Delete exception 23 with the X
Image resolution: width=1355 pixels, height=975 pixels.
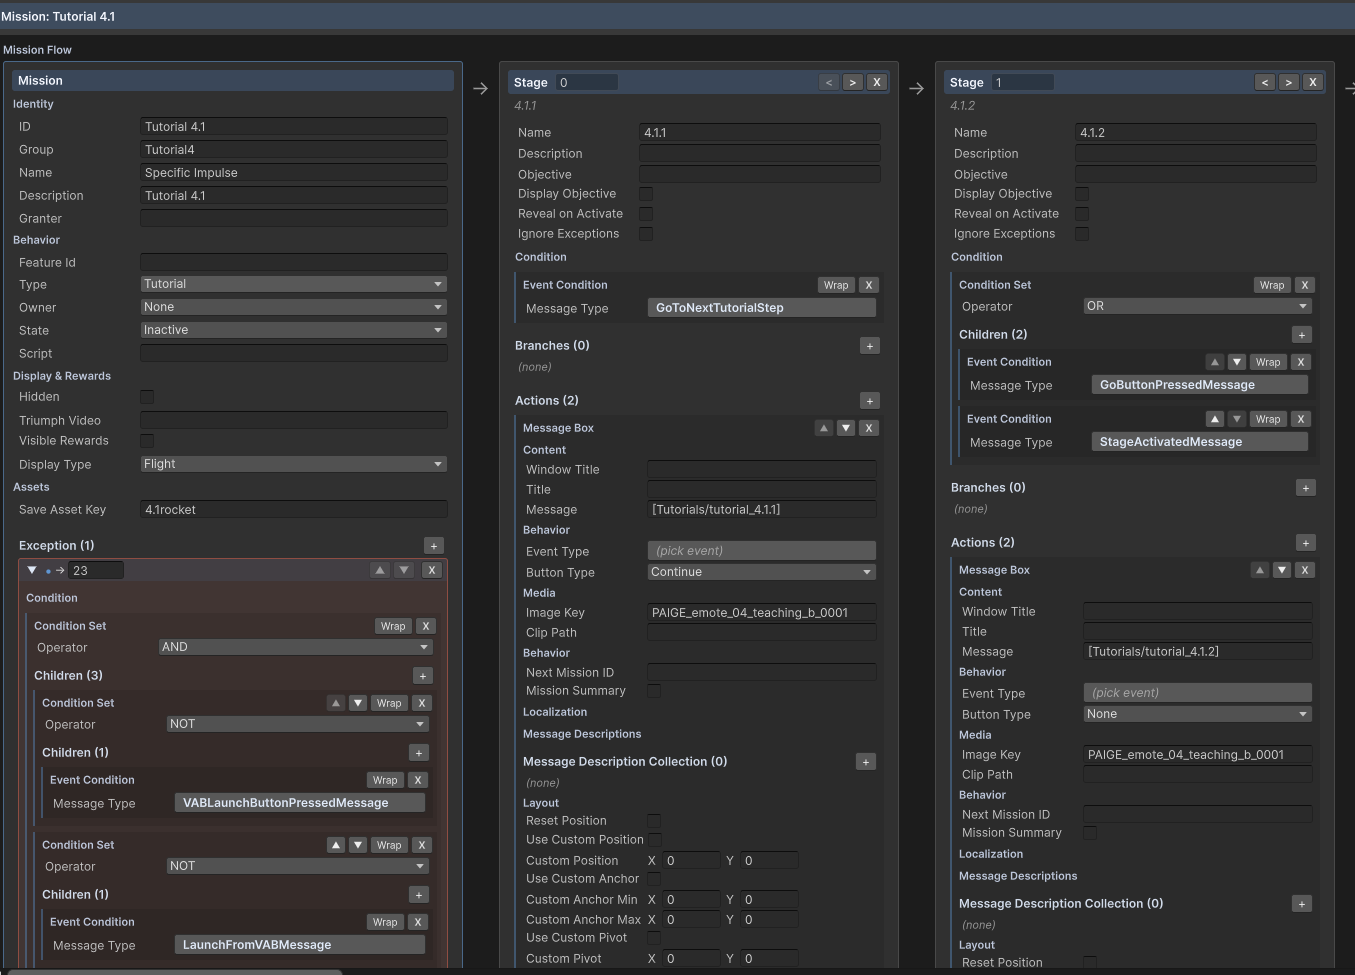coord(432,571)
